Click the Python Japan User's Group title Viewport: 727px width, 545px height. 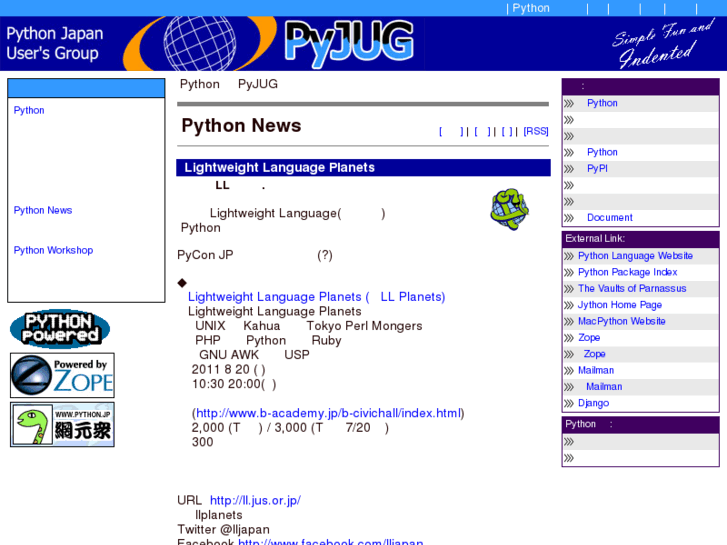[55, 43]
